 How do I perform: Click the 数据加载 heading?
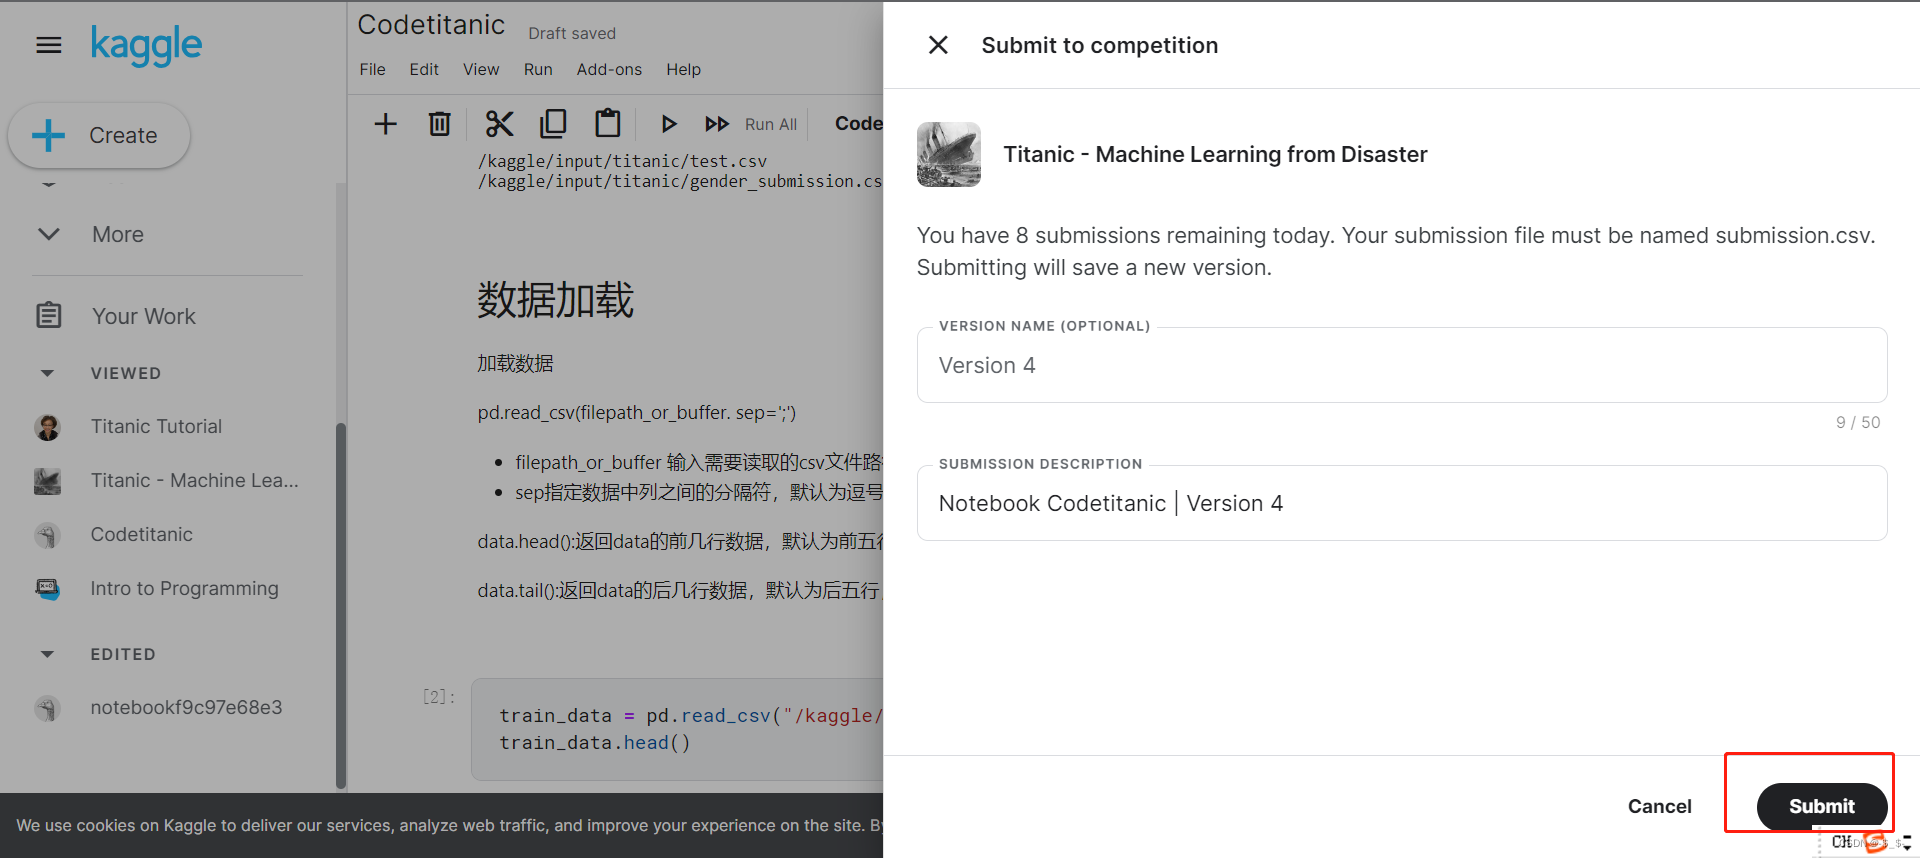555,300
